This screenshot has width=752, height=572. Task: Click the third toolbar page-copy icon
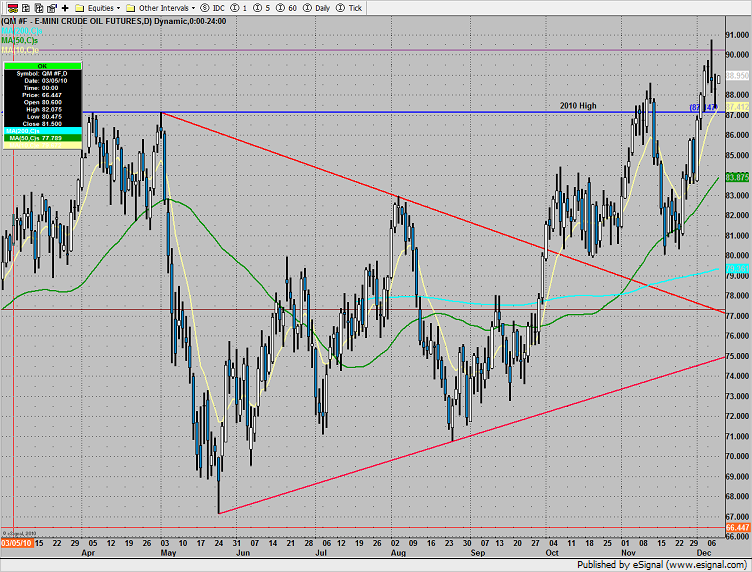39,8
